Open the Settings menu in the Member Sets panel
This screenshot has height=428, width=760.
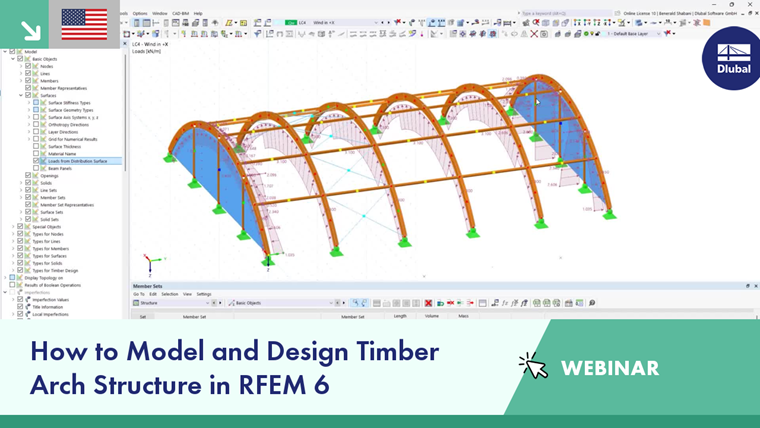click(x=204, y=294)
